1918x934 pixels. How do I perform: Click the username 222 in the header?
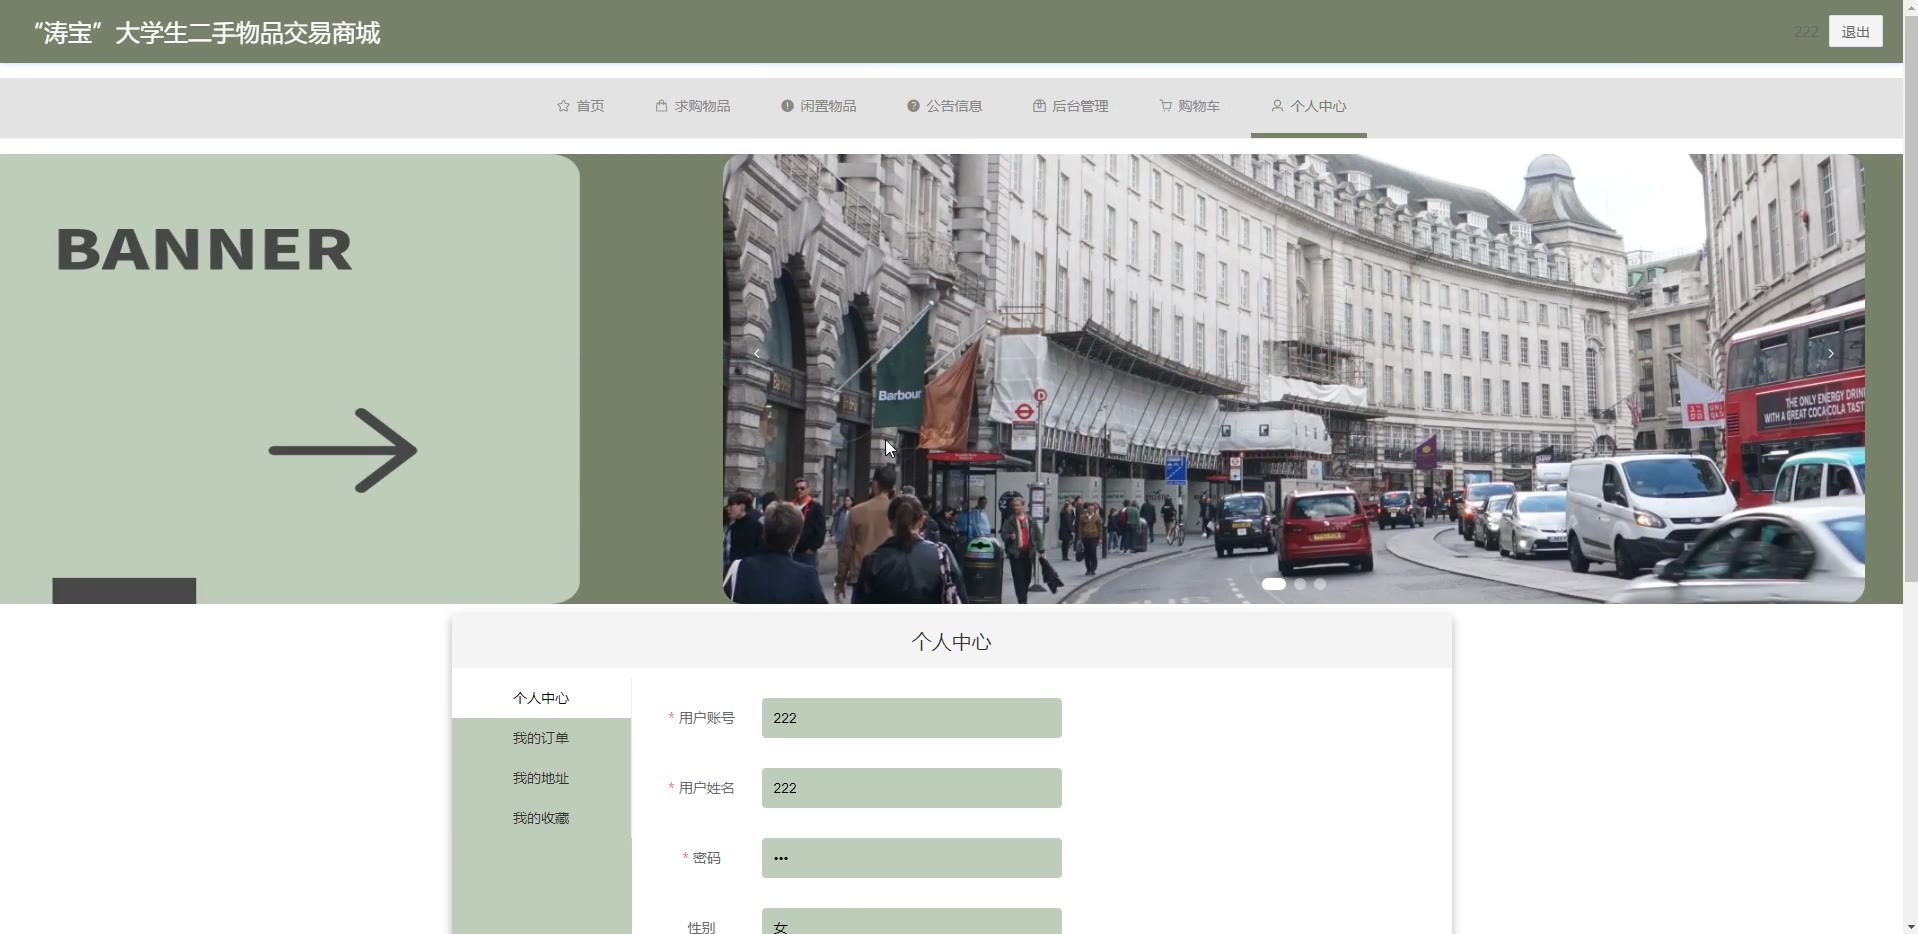coord(1806,32)
